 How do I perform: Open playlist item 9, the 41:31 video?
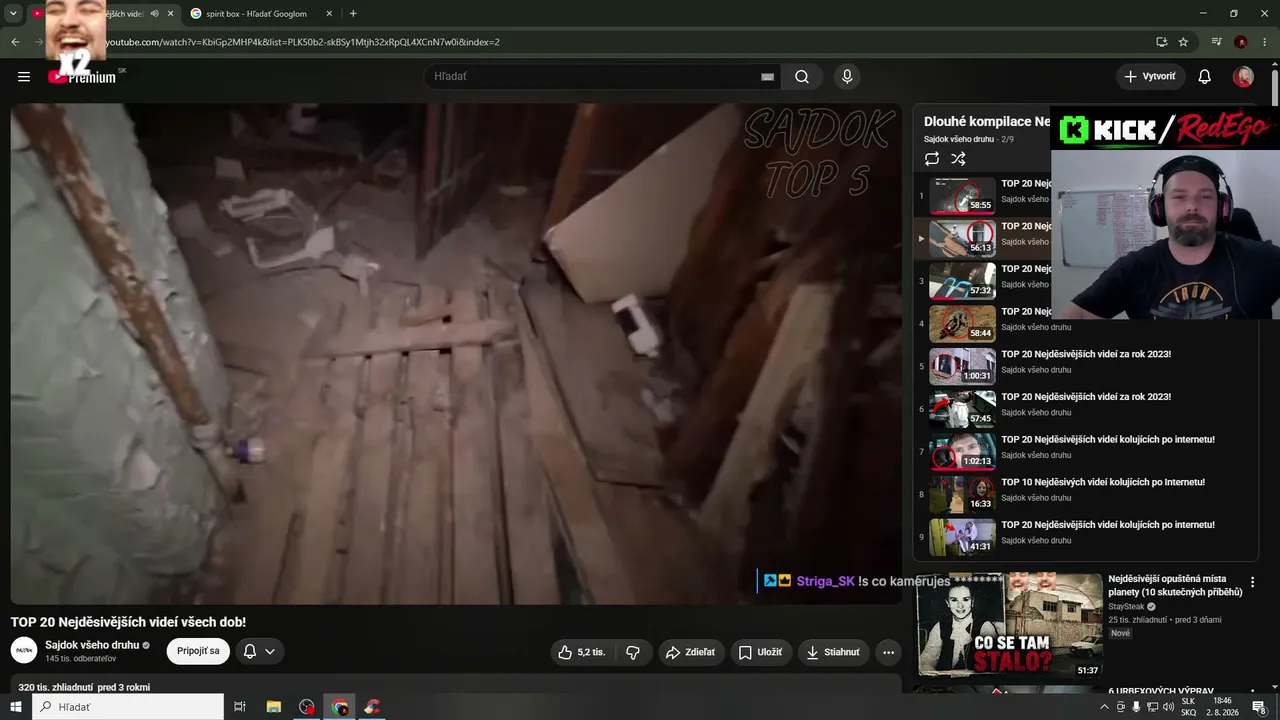pos(1084,537)
